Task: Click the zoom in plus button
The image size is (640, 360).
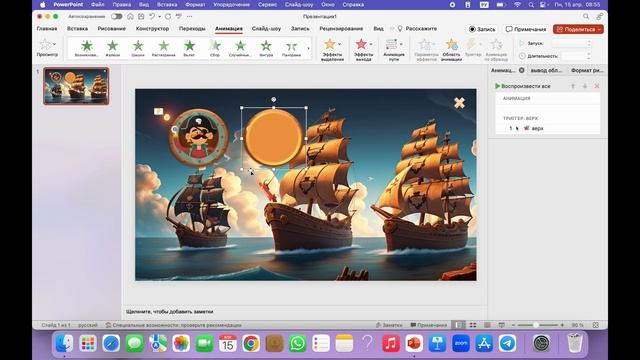Action: [x=562, y=325]
